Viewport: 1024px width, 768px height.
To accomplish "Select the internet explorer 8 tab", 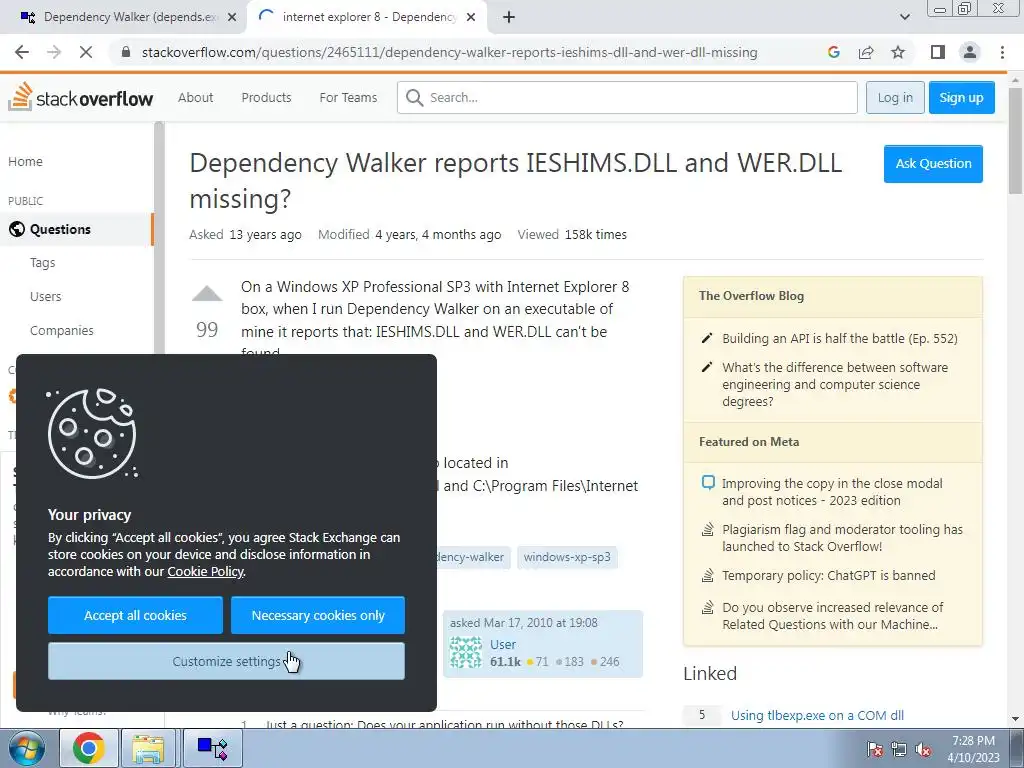I will click(366, 17).
